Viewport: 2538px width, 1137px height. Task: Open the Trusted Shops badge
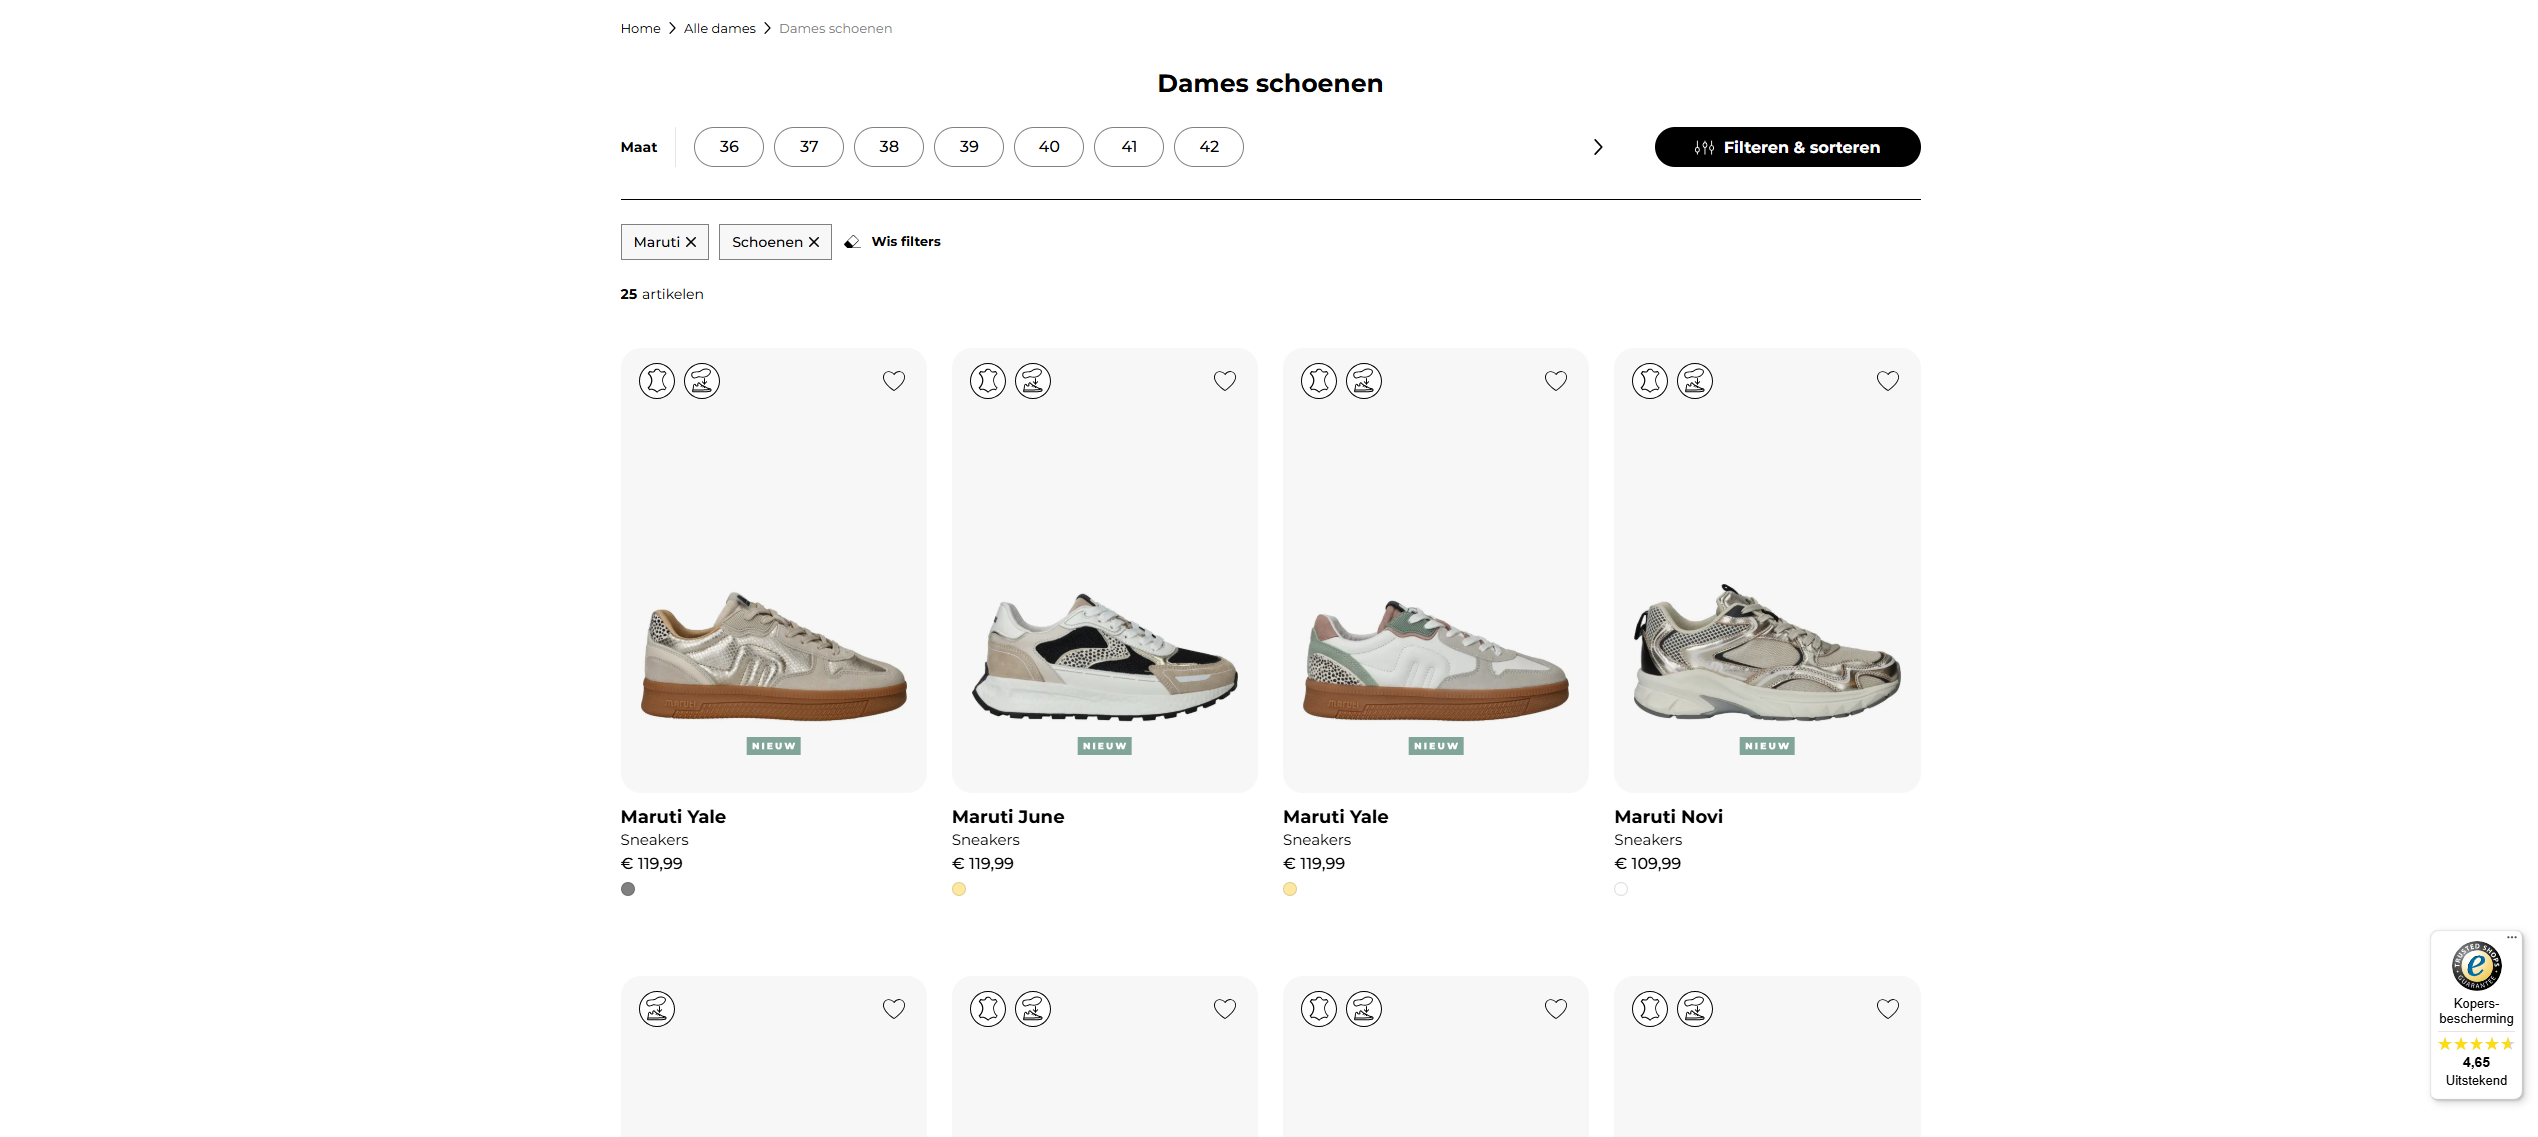pos(2475,966)
